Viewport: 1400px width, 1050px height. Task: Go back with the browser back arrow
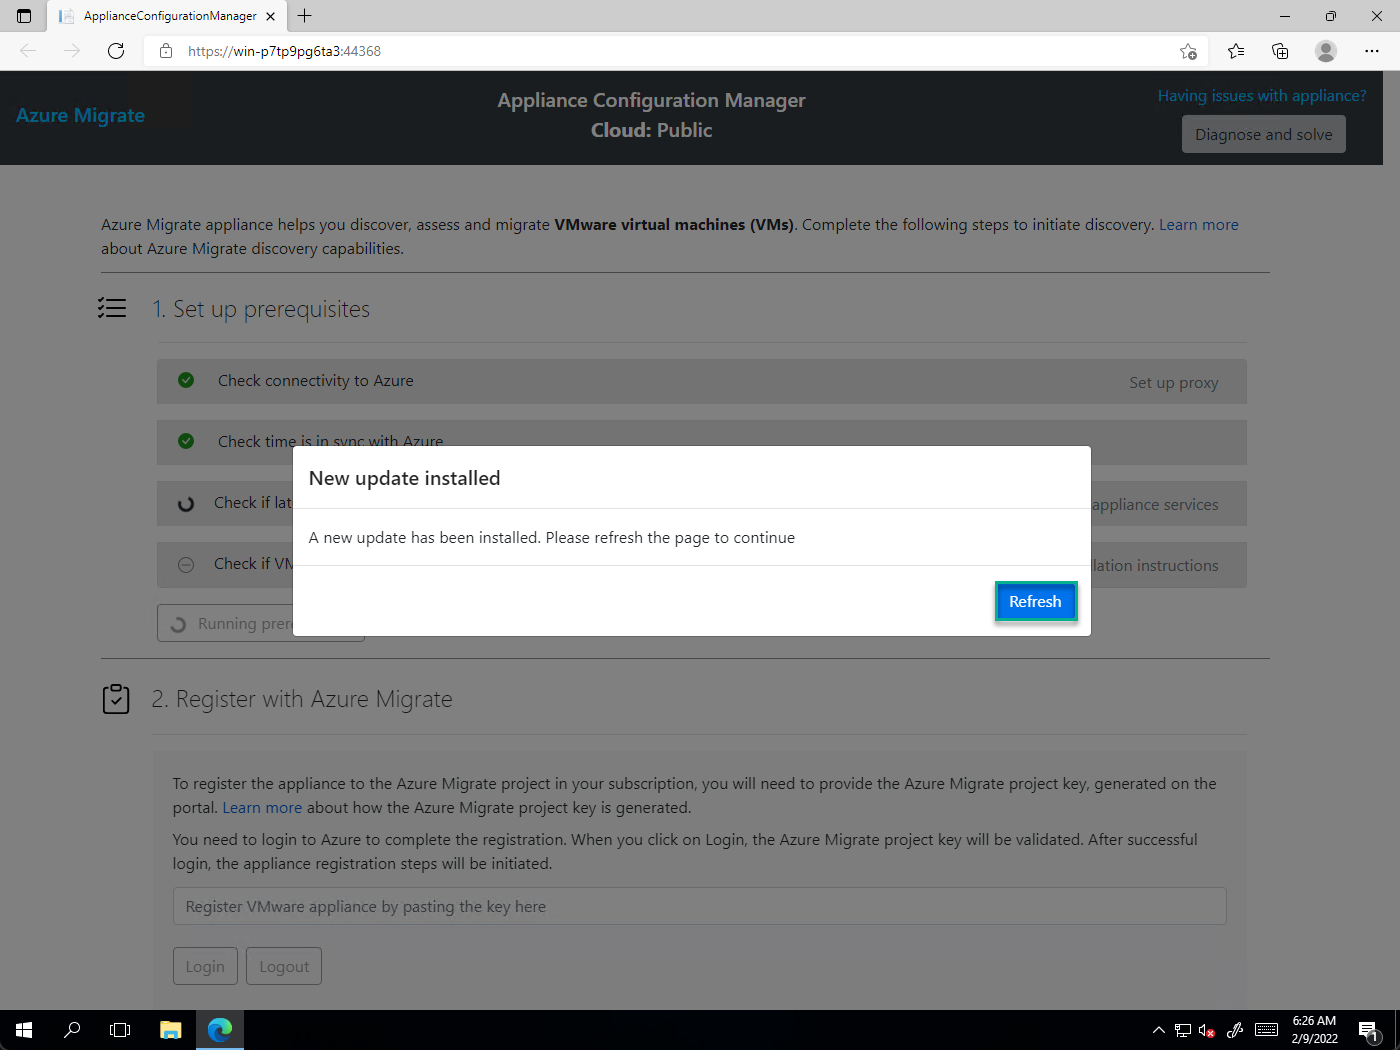(x=28, y=51)
